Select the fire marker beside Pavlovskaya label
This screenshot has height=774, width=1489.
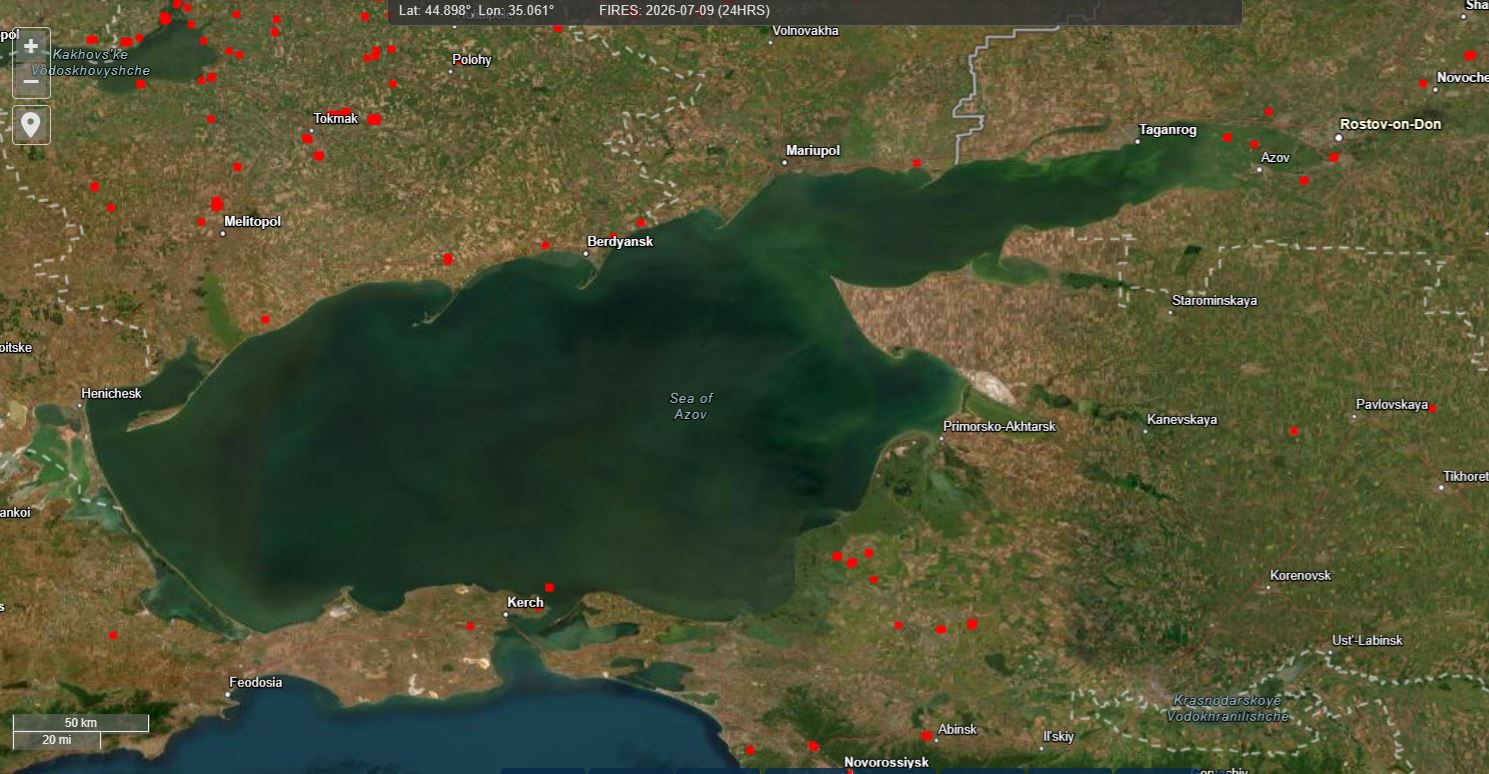tap(1432, 408)
